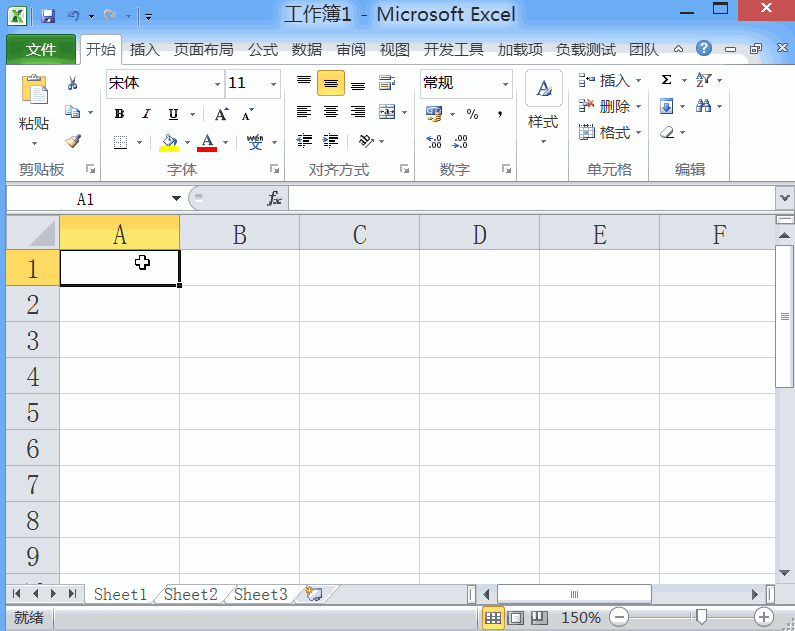Click the AutoSum sigma icon
Screen dimensions: 795x631
tap(666, 80)
